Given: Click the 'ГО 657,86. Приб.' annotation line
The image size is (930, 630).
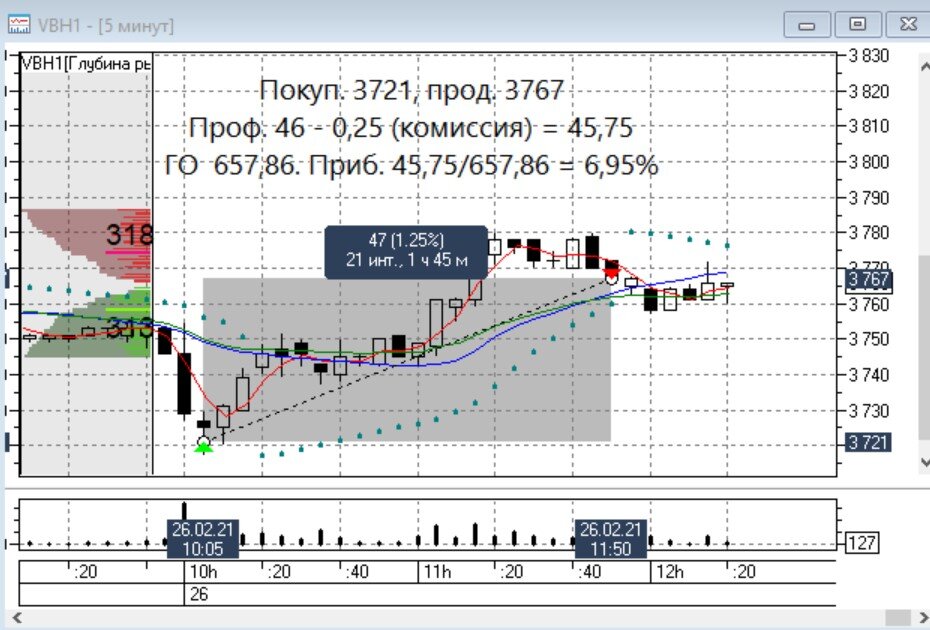Looking at the screenshot, I should click(x=411, y=165).
